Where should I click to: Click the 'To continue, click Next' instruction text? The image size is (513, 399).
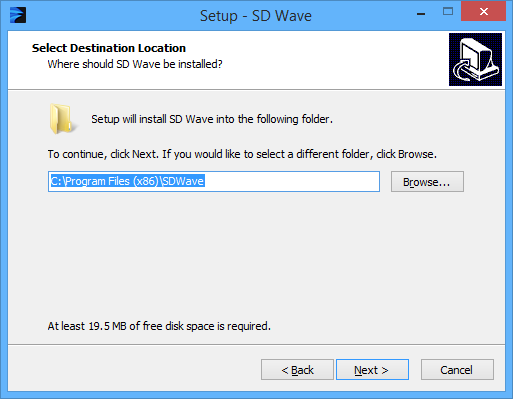242,154
